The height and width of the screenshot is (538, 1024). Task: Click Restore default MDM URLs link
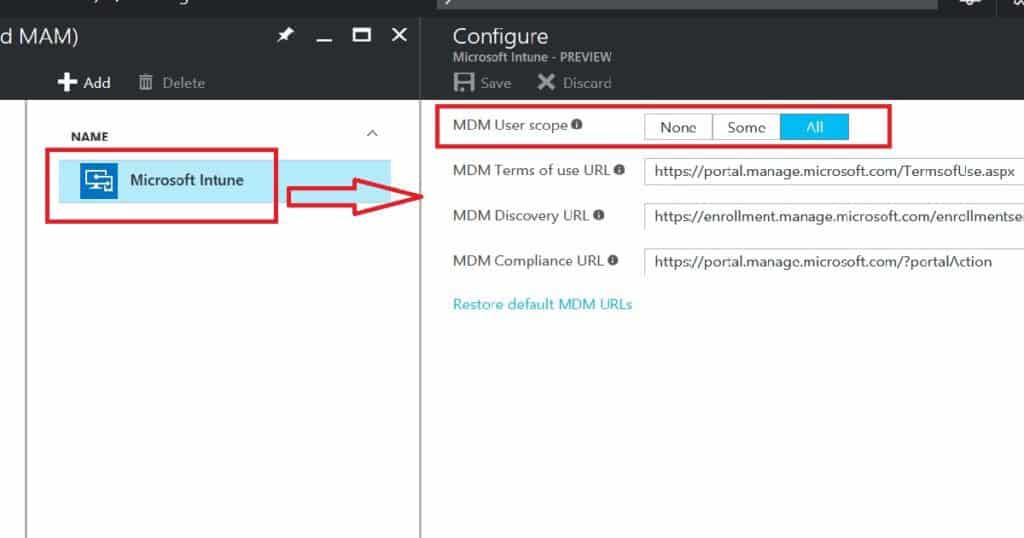point(542,304)
